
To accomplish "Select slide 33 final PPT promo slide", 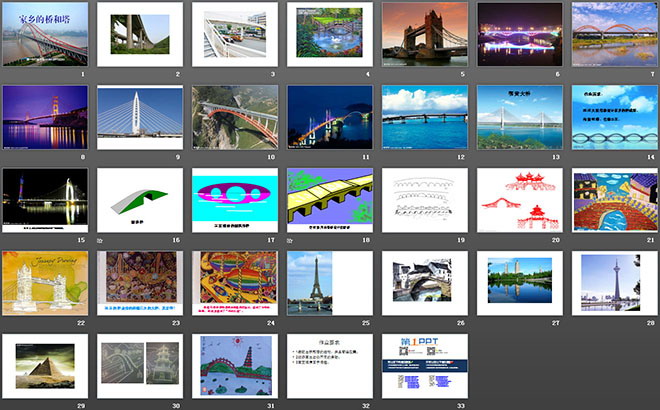I will click(423, 366).
